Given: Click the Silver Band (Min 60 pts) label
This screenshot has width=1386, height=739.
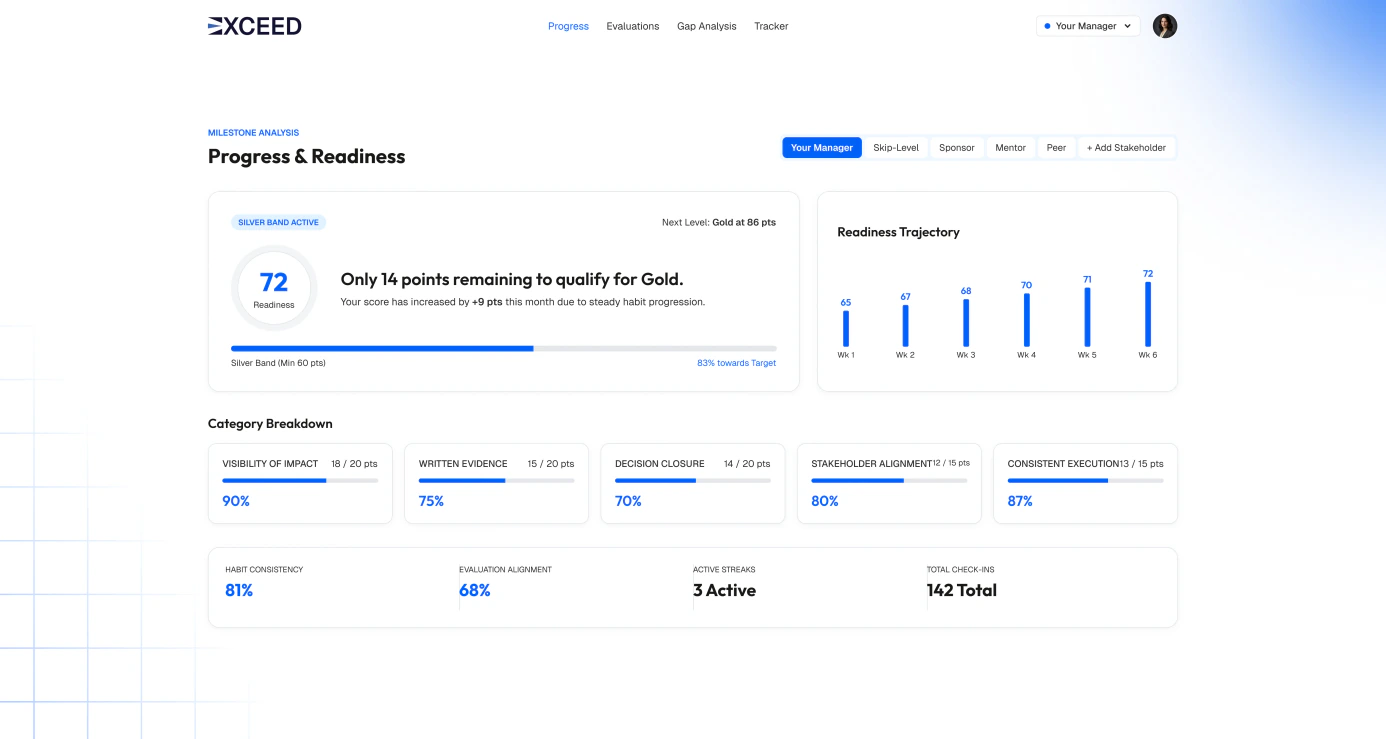Looking at the screenshot, I should point(278,363).
